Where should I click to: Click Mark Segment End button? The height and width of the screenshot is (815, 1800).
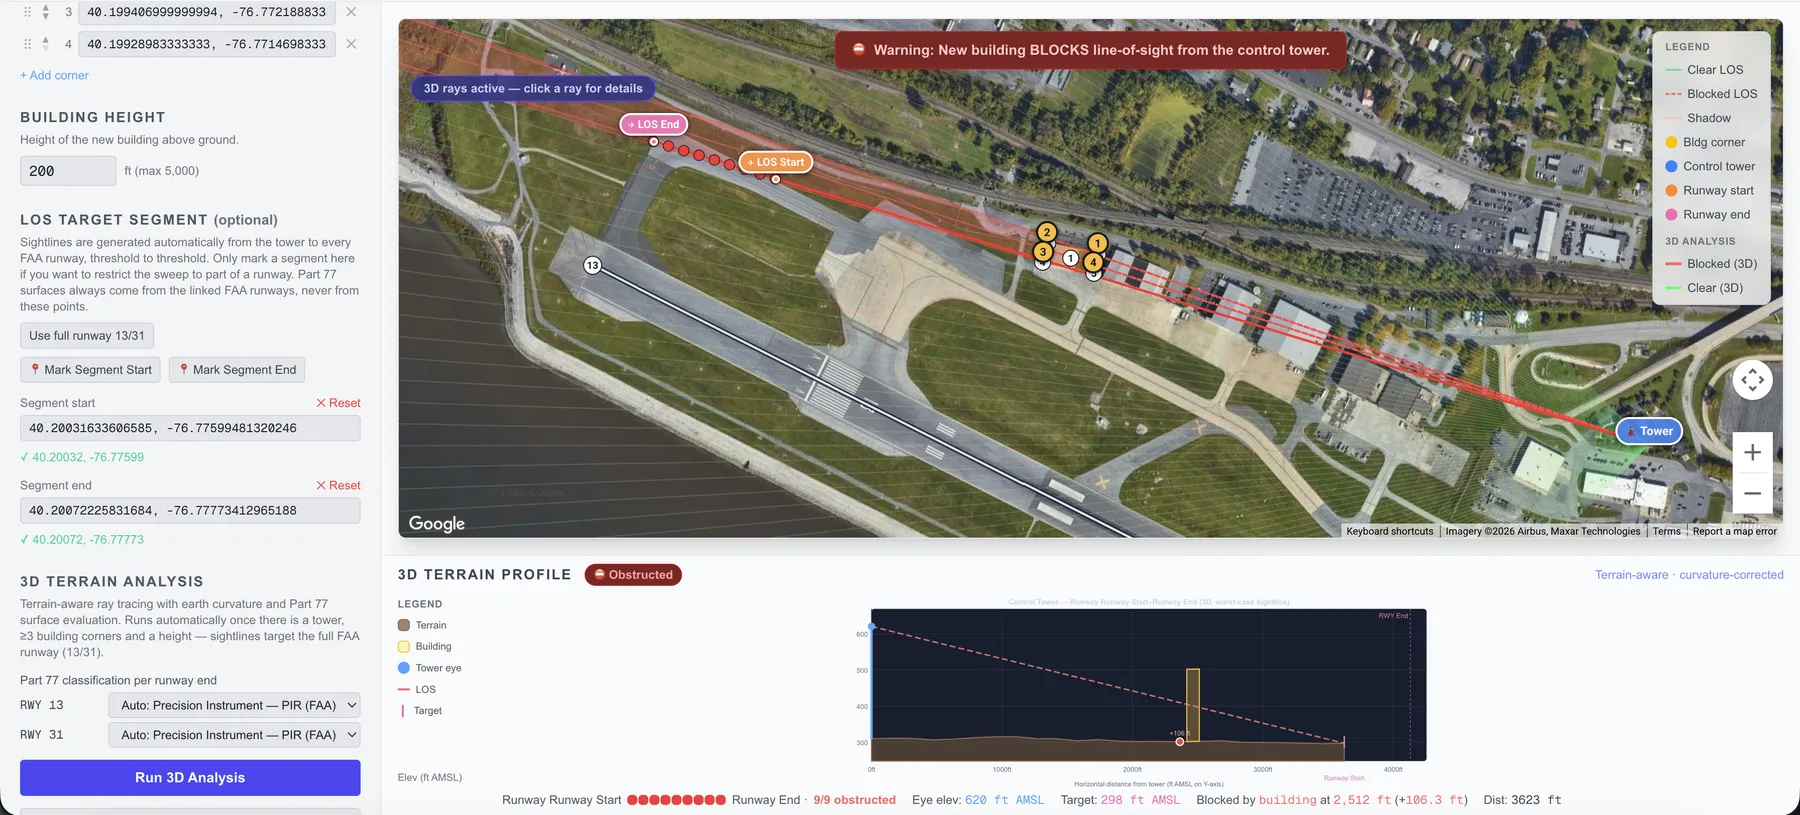tap(237, 370)
